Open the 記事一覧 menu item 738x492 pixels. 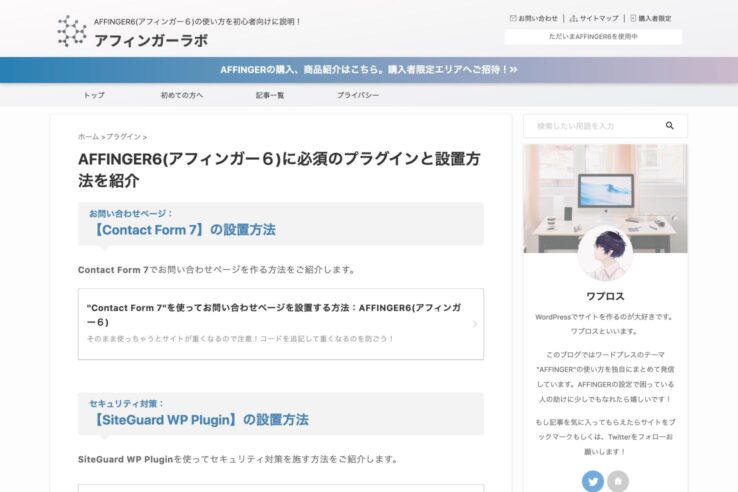coord(270,95)
